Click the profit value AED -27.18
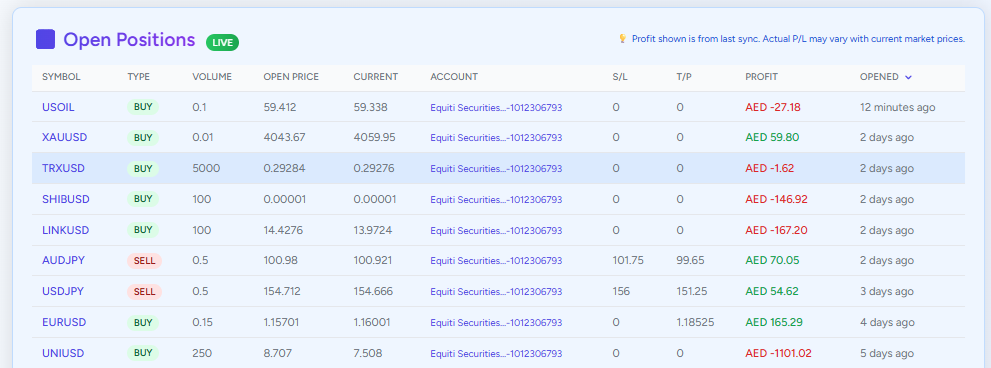991x368 pixels. [x=773, y=107]
